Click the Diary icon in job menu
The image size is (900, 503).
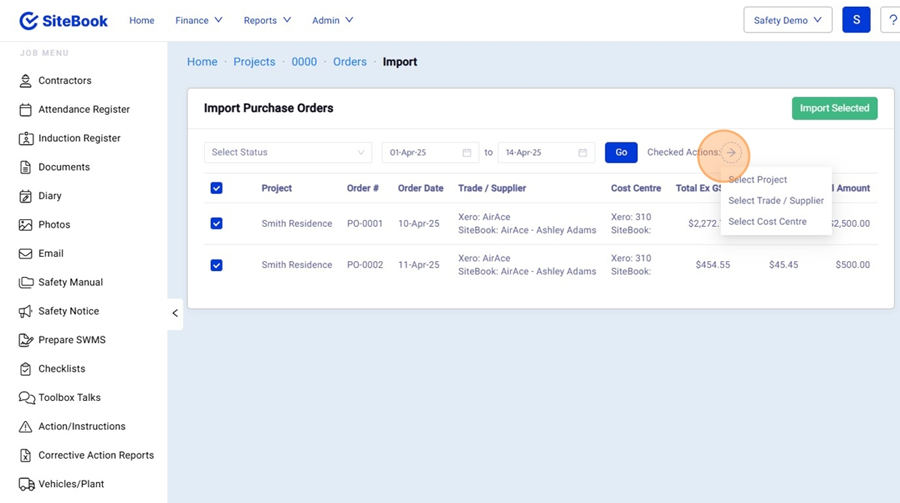26,196
